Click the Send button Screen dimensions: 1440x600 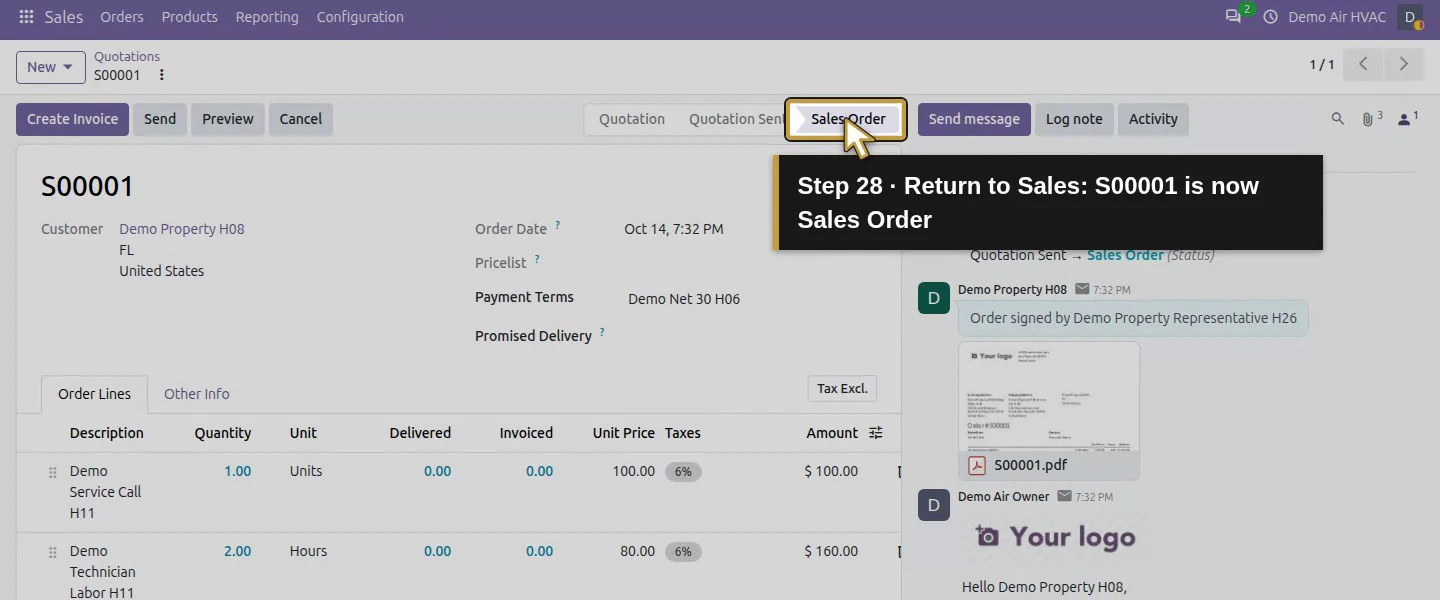160,119
